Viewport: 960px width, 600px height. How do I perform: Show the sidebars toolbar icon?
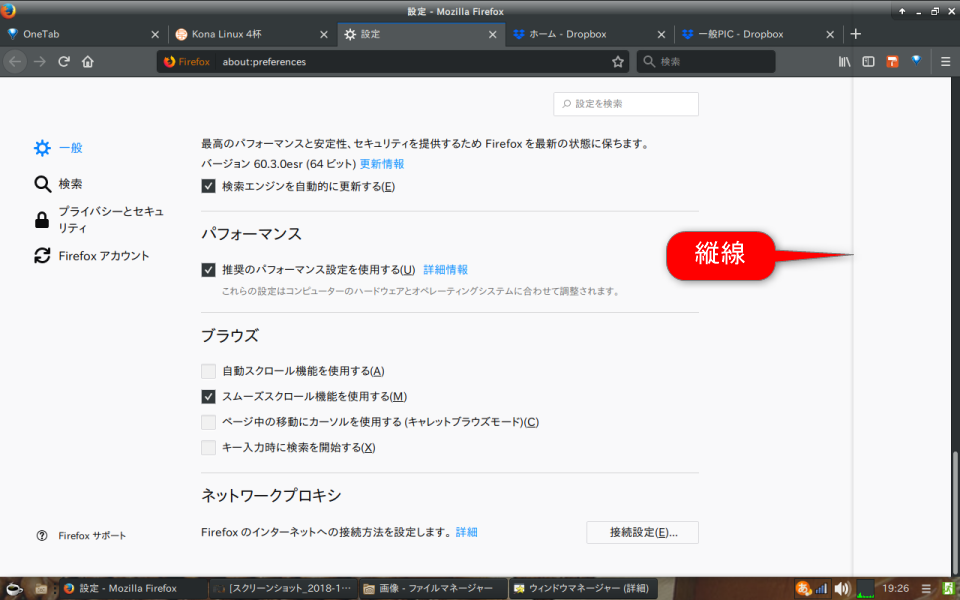pyautogui.click(x=868, y=62)
